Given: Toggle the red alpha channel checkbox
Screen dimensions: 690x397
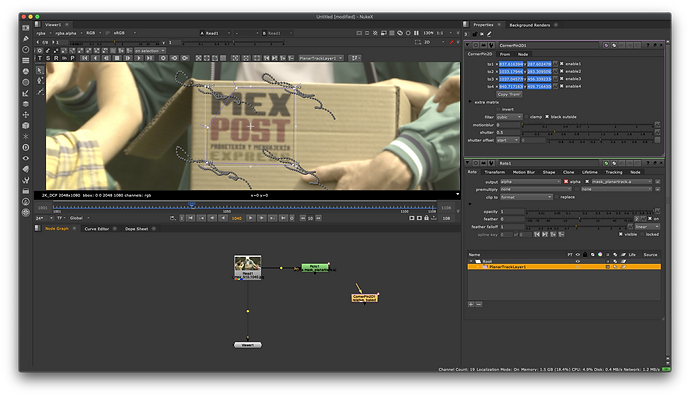Looking at the screenshot, I should click(x=566, y=181).
